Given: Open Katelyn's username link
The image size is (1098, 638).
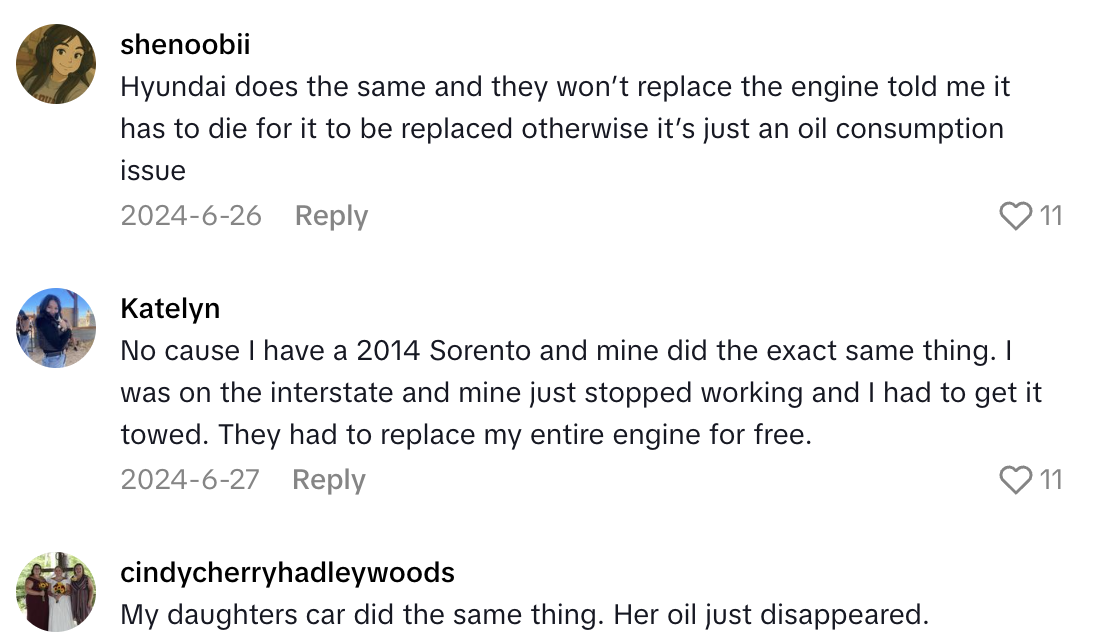Looking at the screenshot, I should [x=170, y=308].
